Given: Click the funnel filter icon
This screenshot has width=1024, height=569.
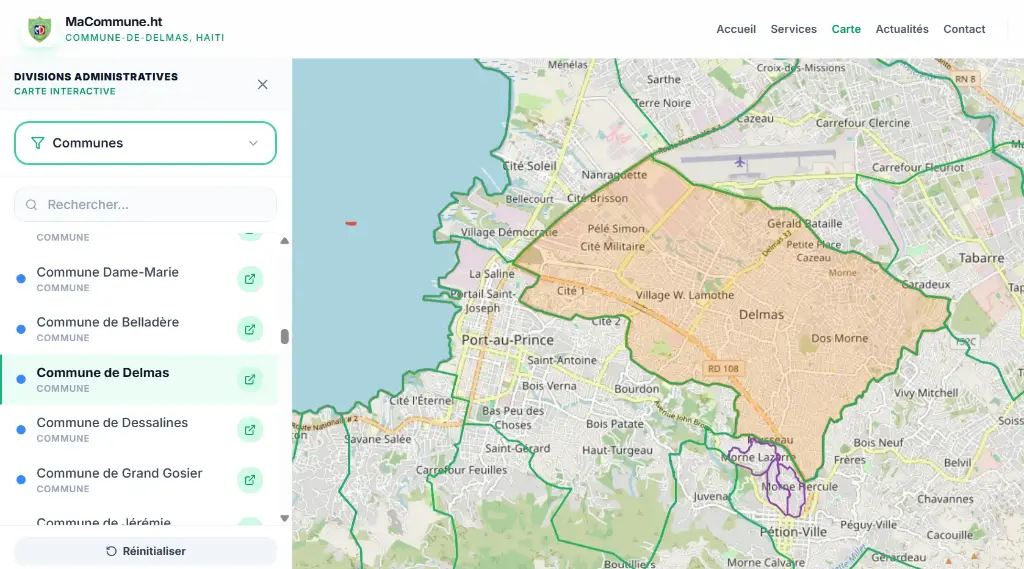Looking at the screenshot, I should [38, 143].
